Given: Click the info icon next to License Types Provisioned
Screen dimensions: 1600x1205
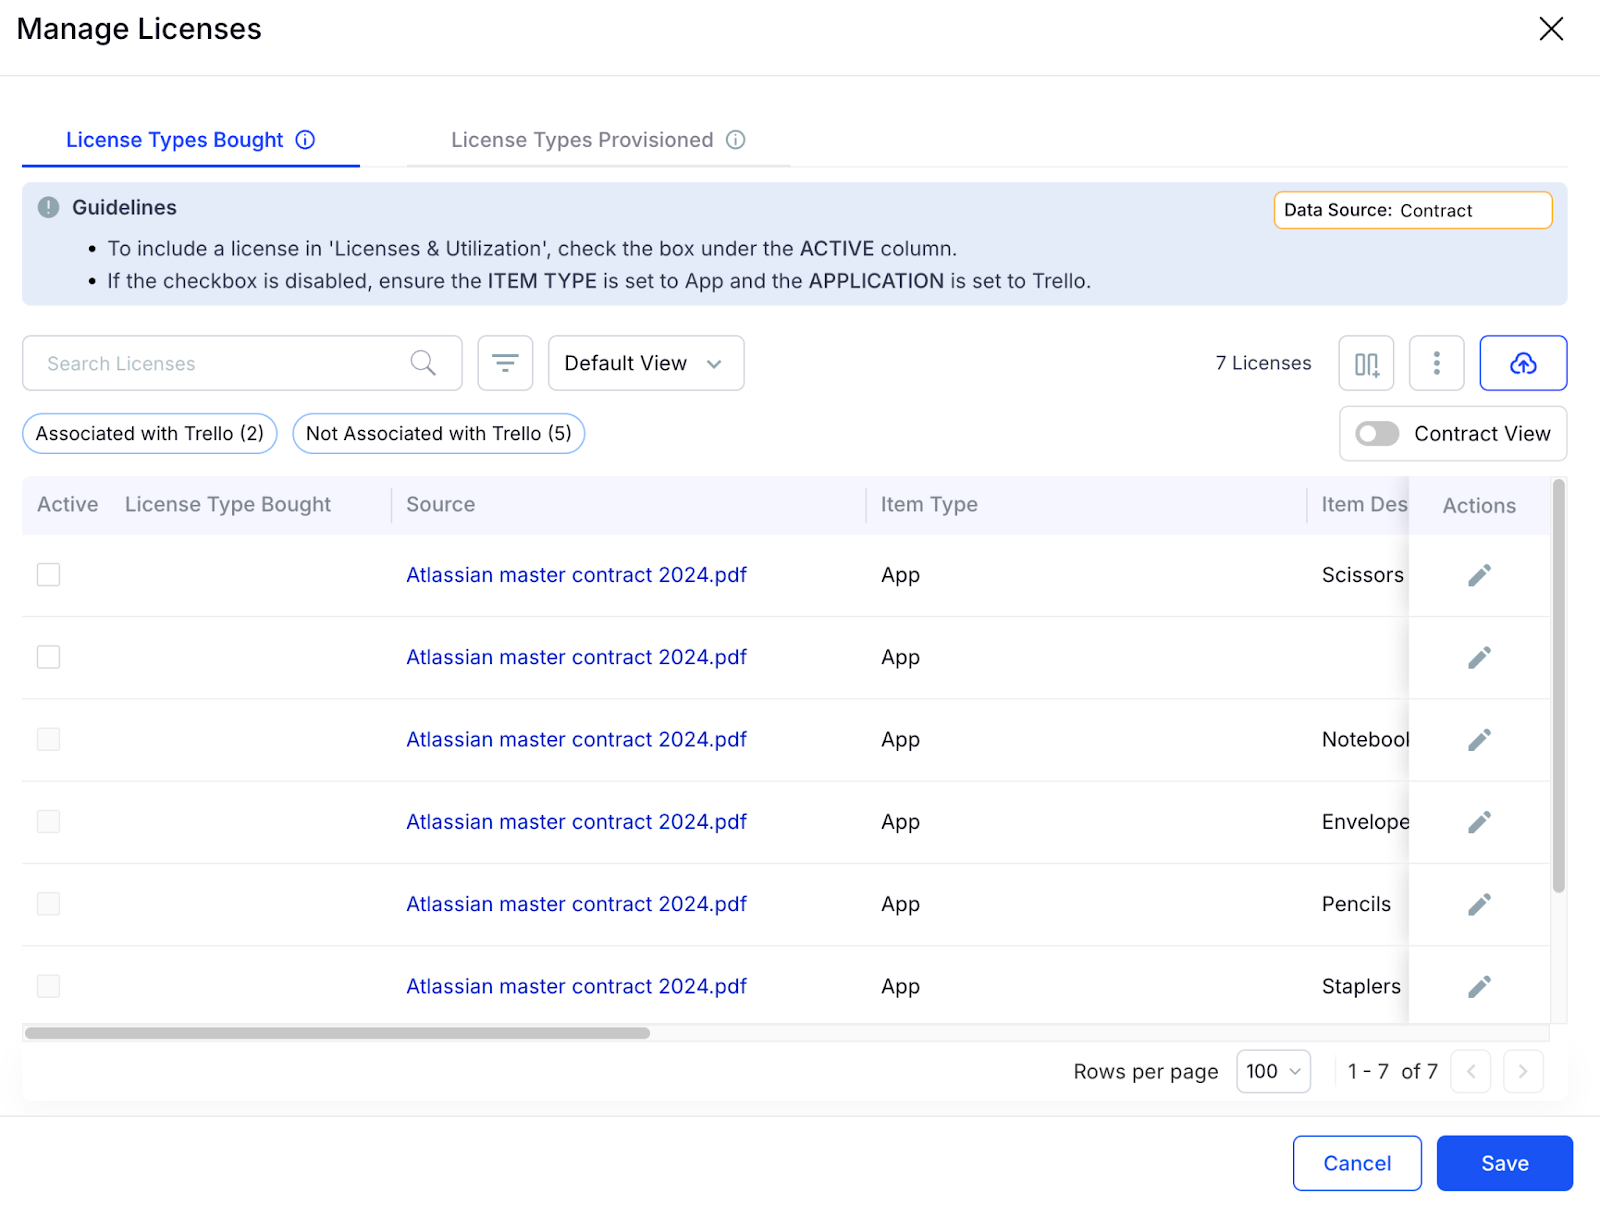Looking at the screenshot, I should tap(736, 140).
